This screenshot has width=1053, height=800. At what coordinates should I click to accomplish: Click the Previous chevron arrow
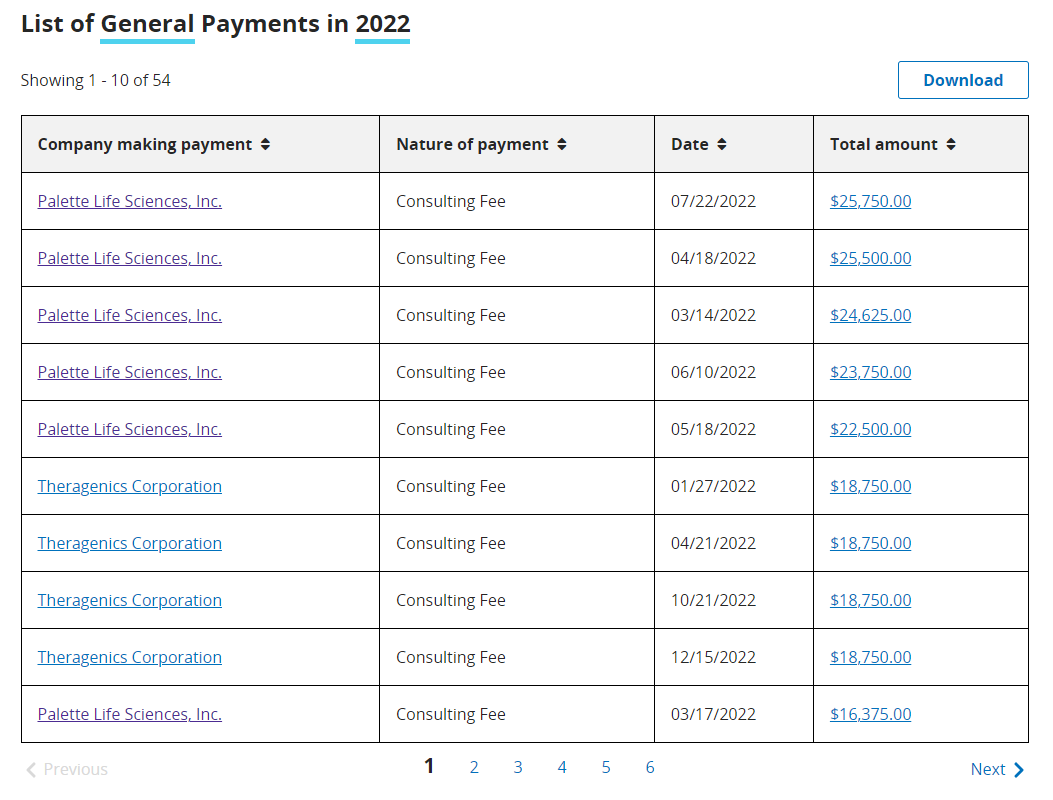tap(31, 770)
